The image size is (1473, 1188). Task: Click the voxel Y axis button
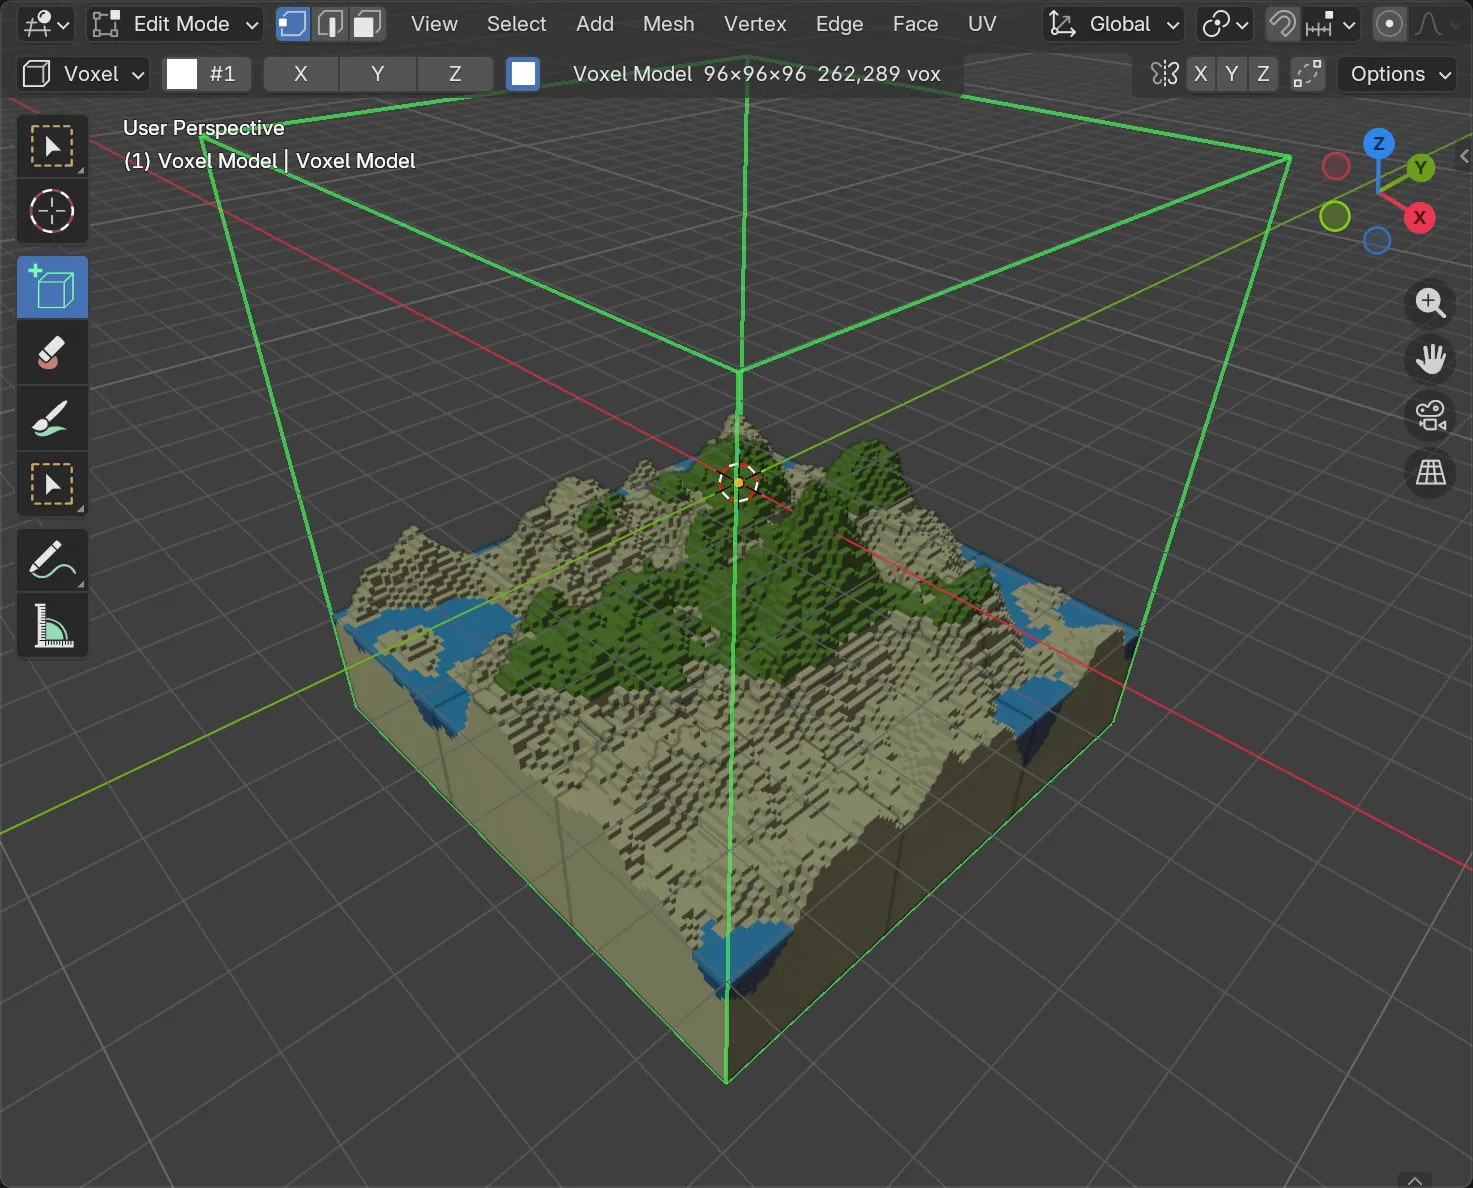(x=378, y=74)
